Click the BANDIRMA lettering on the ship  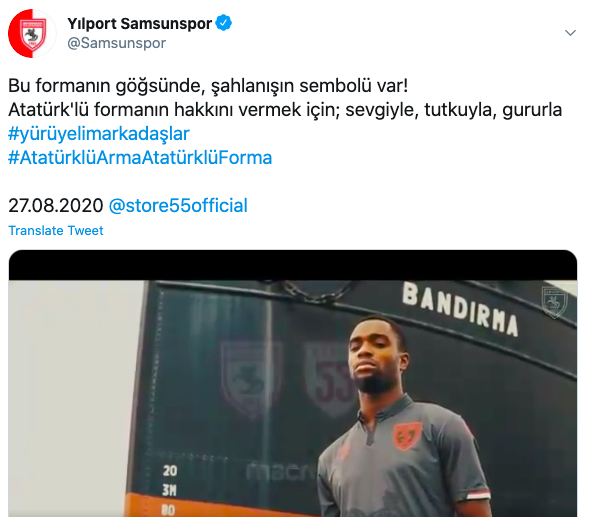pos(460,309)
